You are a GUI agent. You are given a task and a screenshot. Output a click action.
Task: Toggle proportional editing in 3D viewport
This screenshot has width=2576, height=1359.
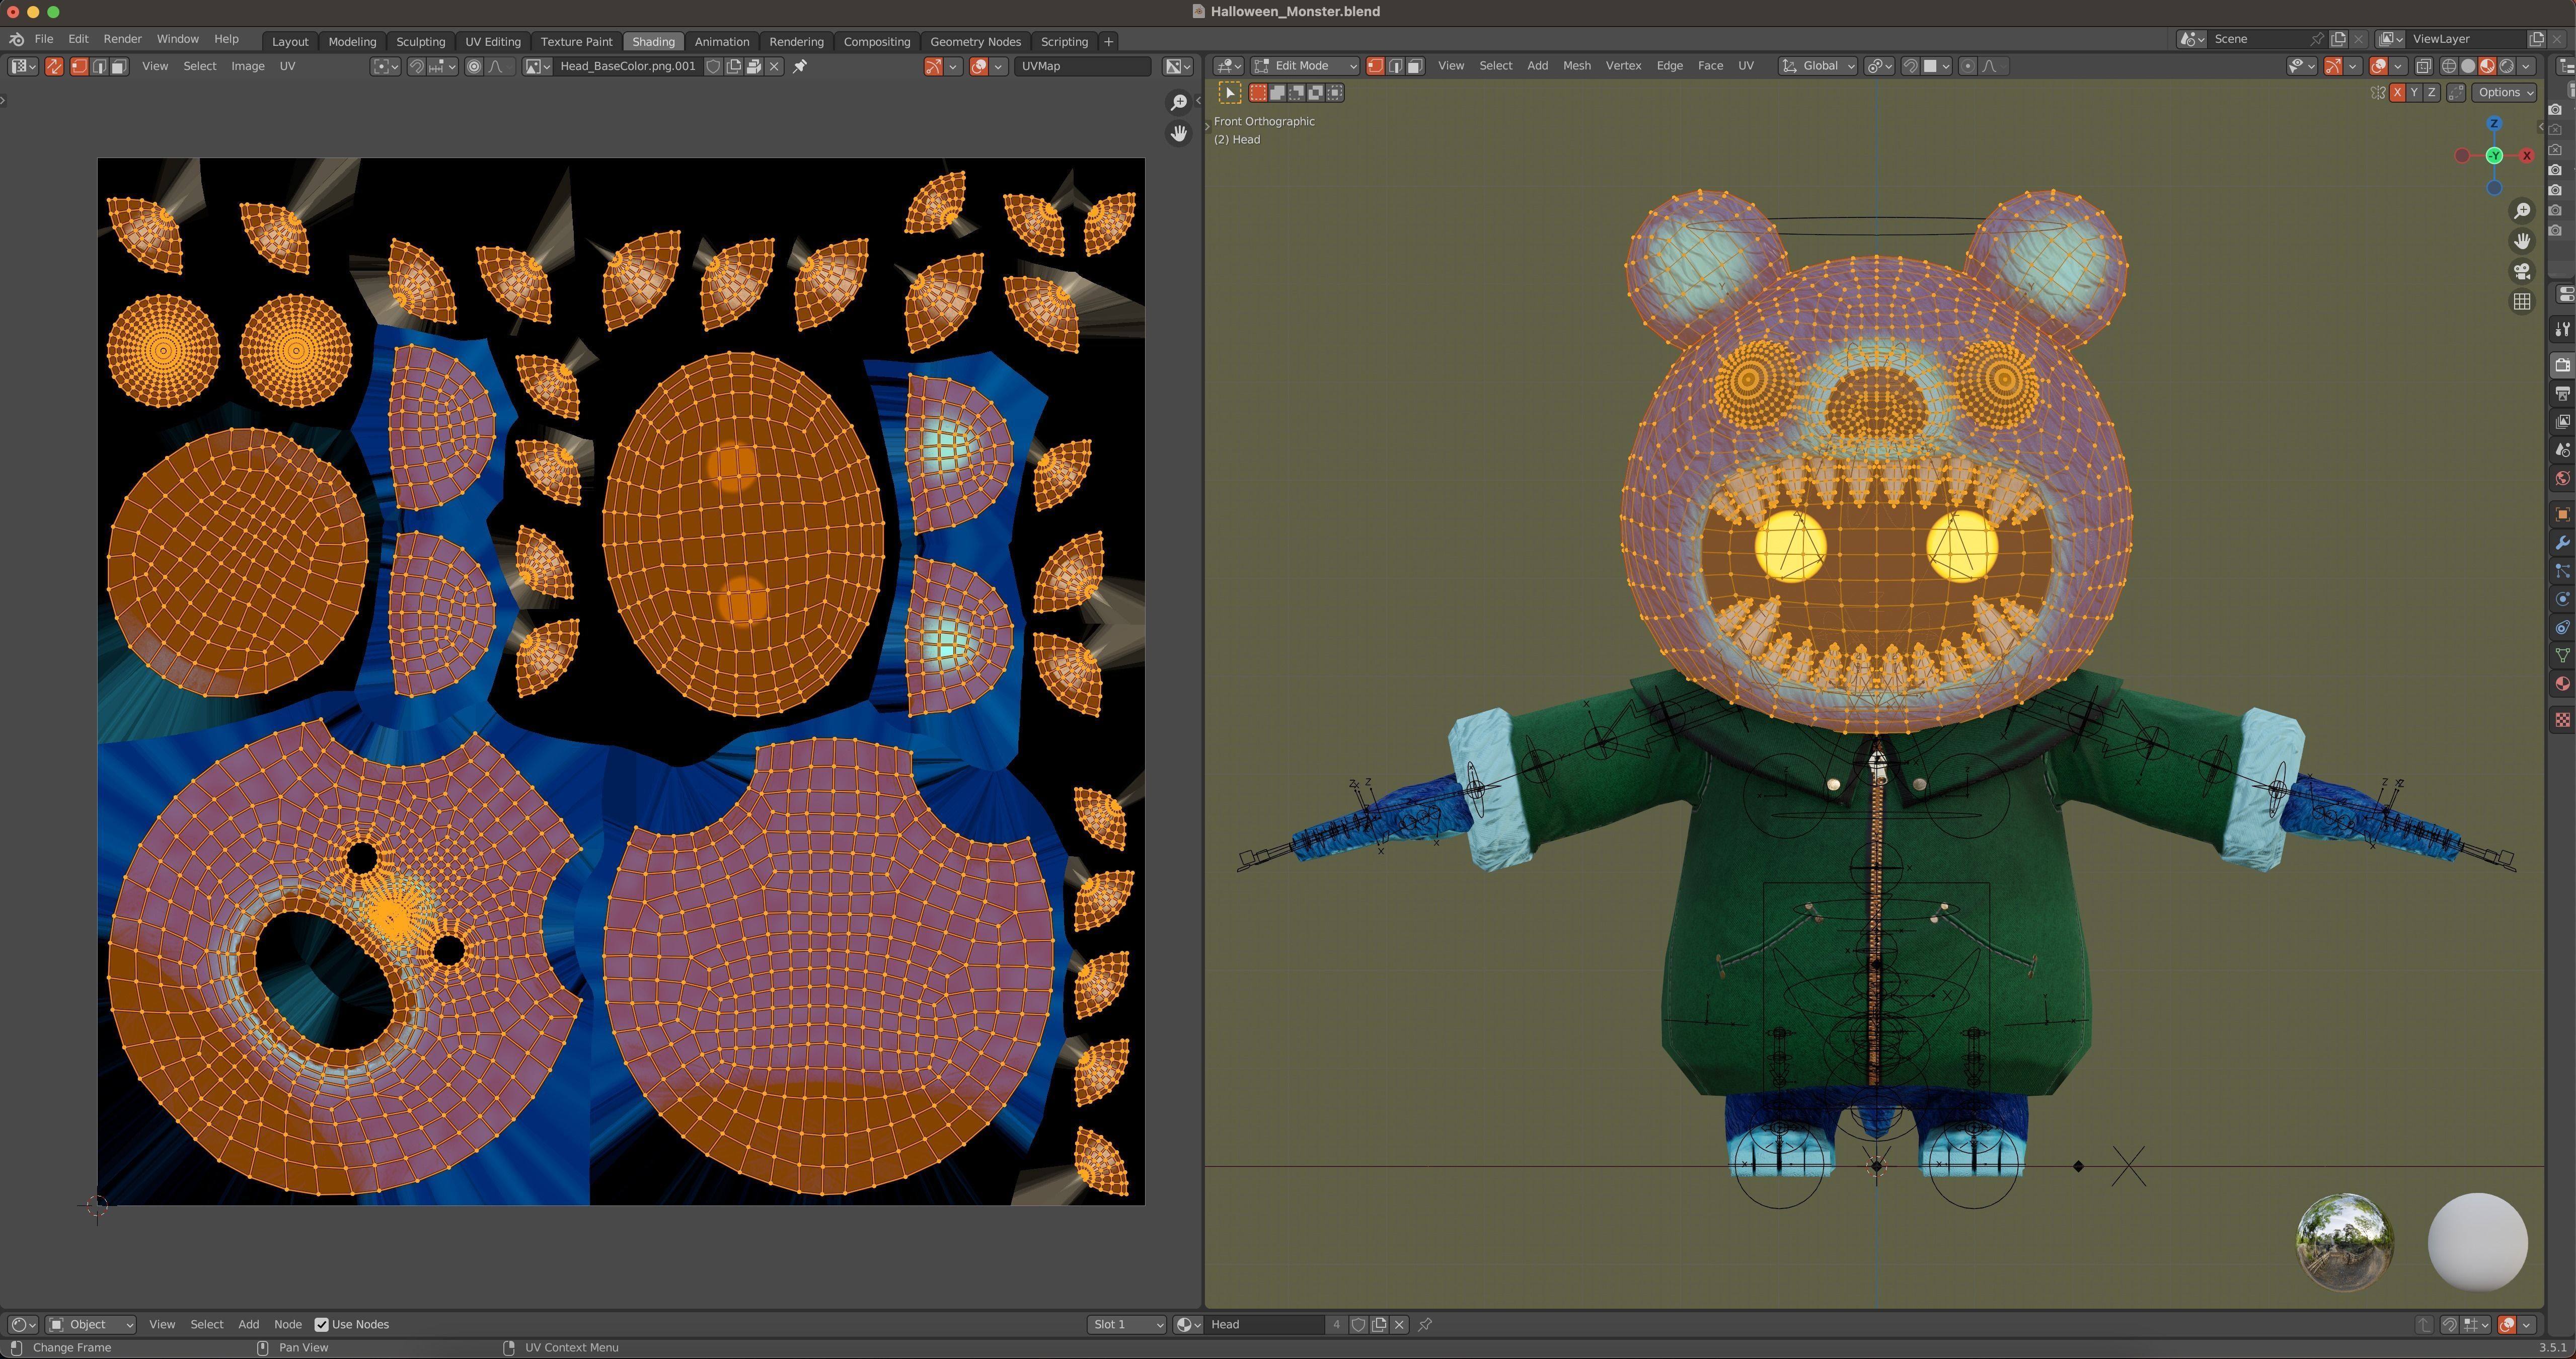click(1968, 66)
